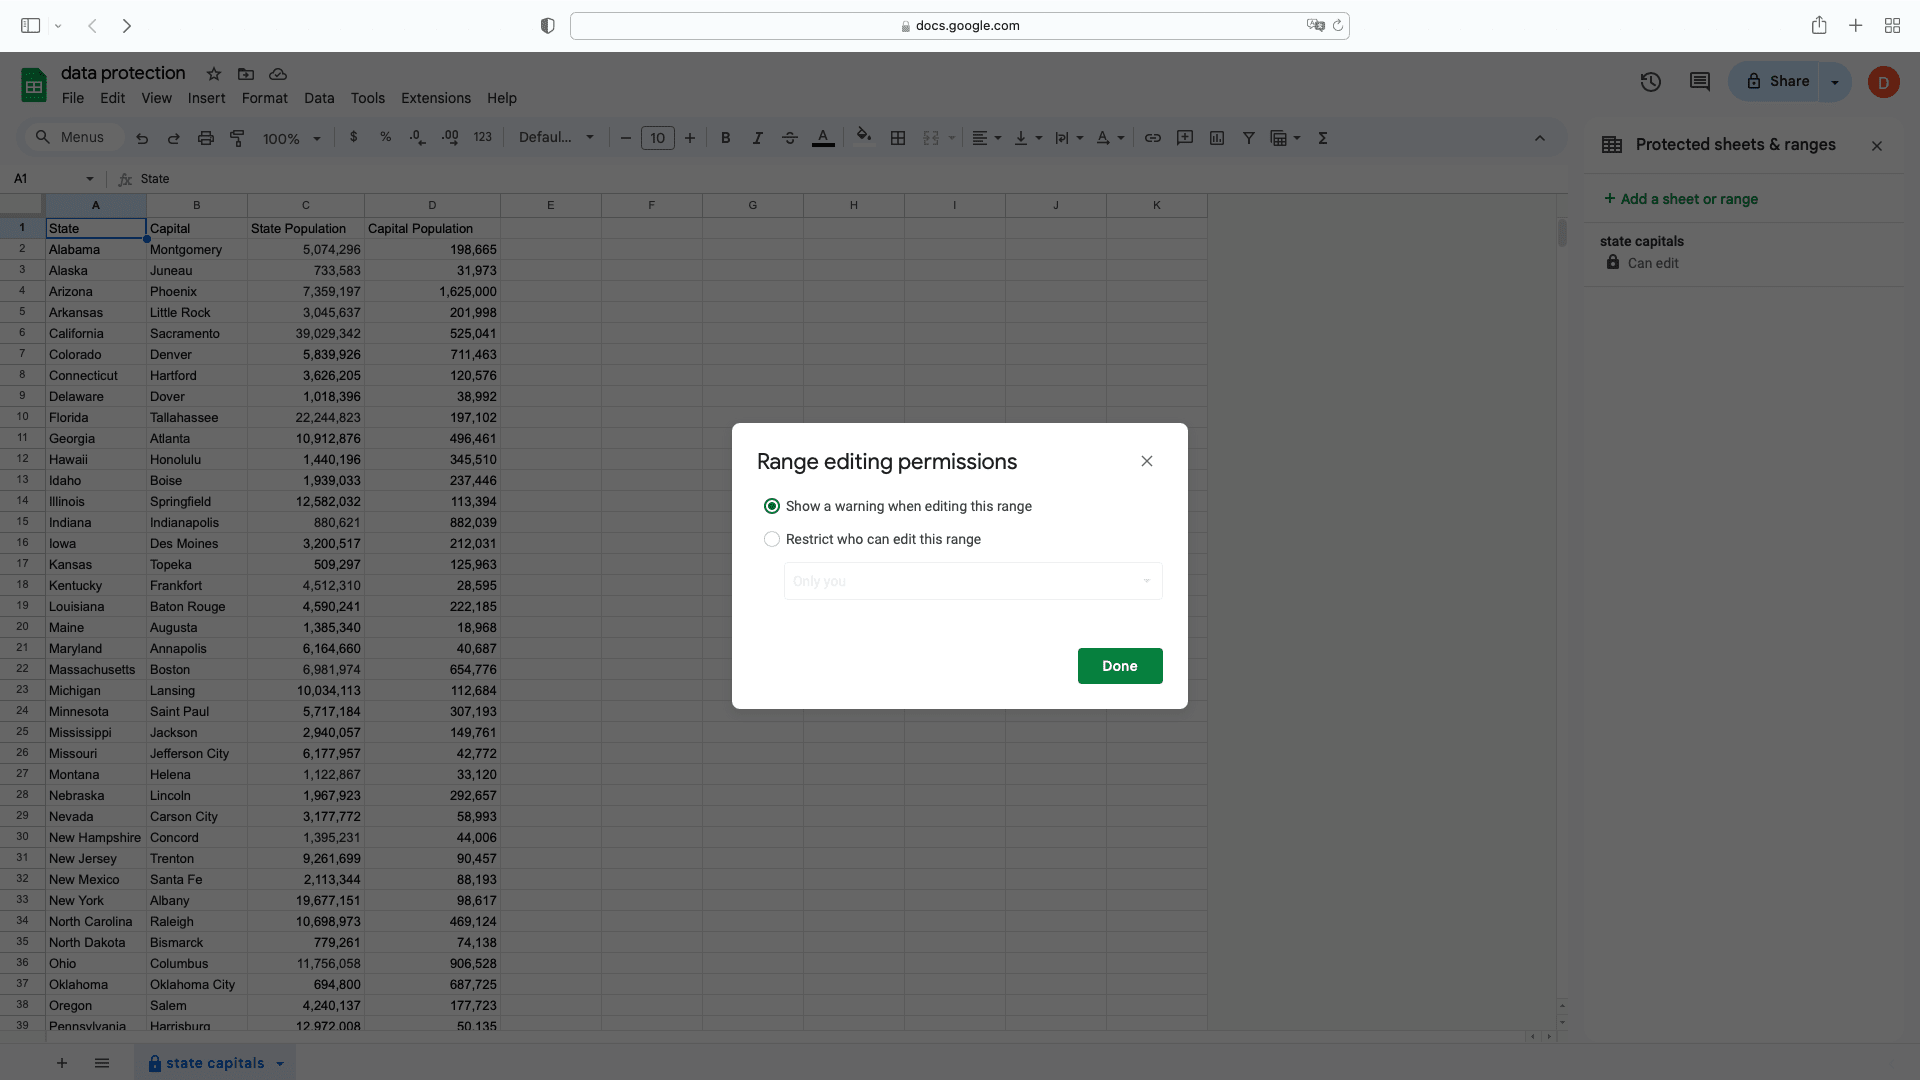This screenshot has width=1920, height=1080.
Task: Open the zoom 100% dropdown
Action: click(x=291, y=138)
